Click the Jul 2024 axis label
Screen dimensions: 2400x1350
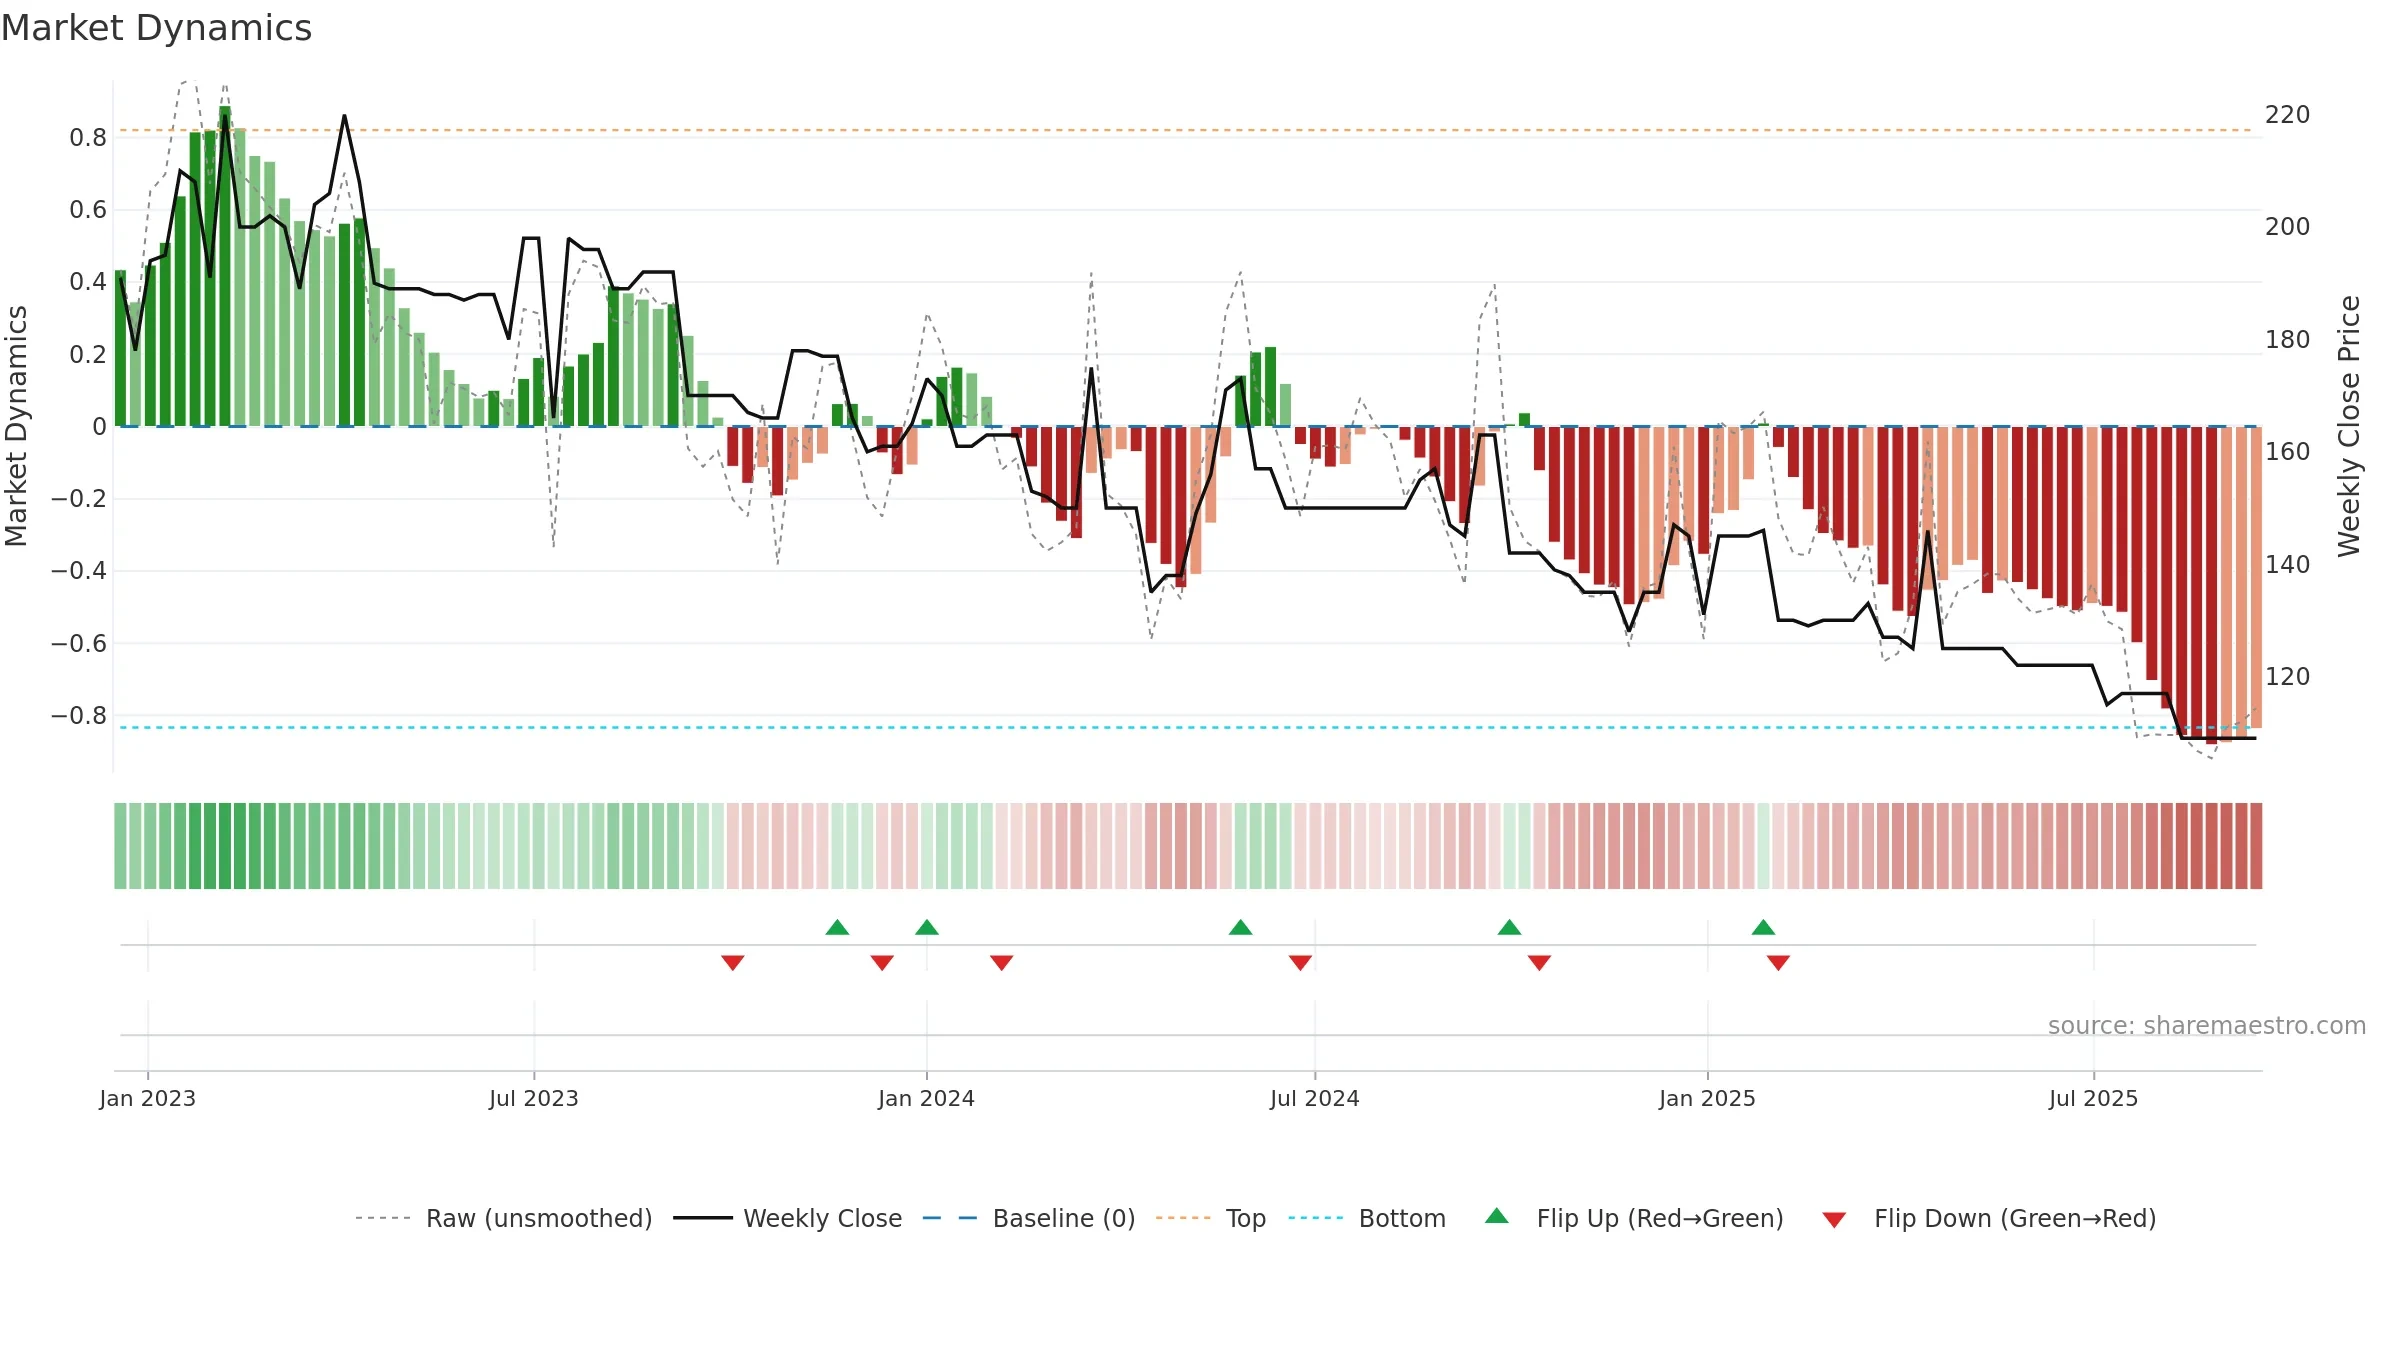1315,1098
